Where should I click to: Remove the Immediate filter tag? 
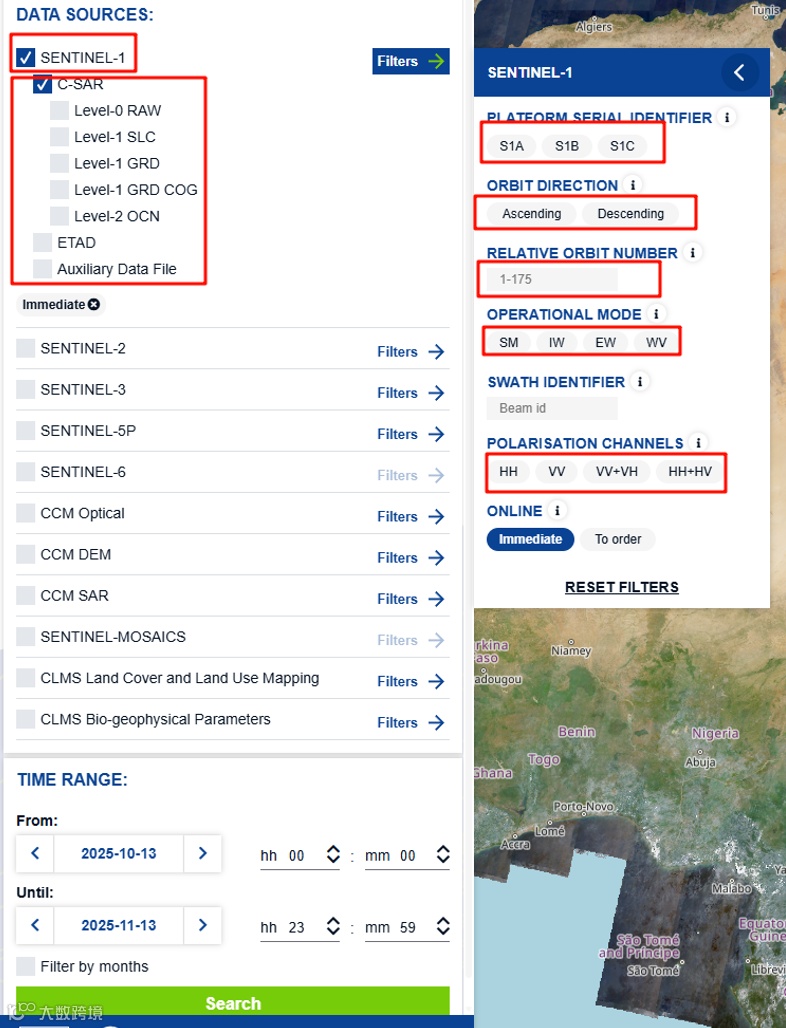(94, 304)
